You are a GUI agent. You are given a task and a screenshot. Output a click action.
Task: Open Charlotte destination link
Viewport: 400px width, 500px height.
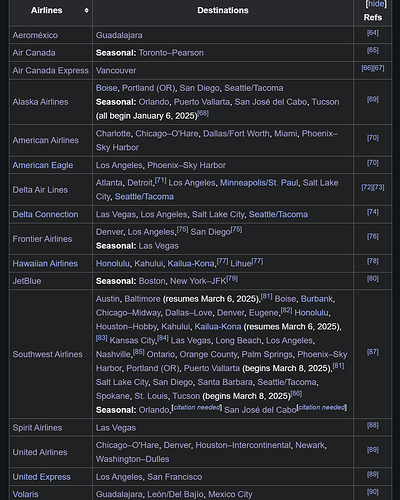click(113, 133)
